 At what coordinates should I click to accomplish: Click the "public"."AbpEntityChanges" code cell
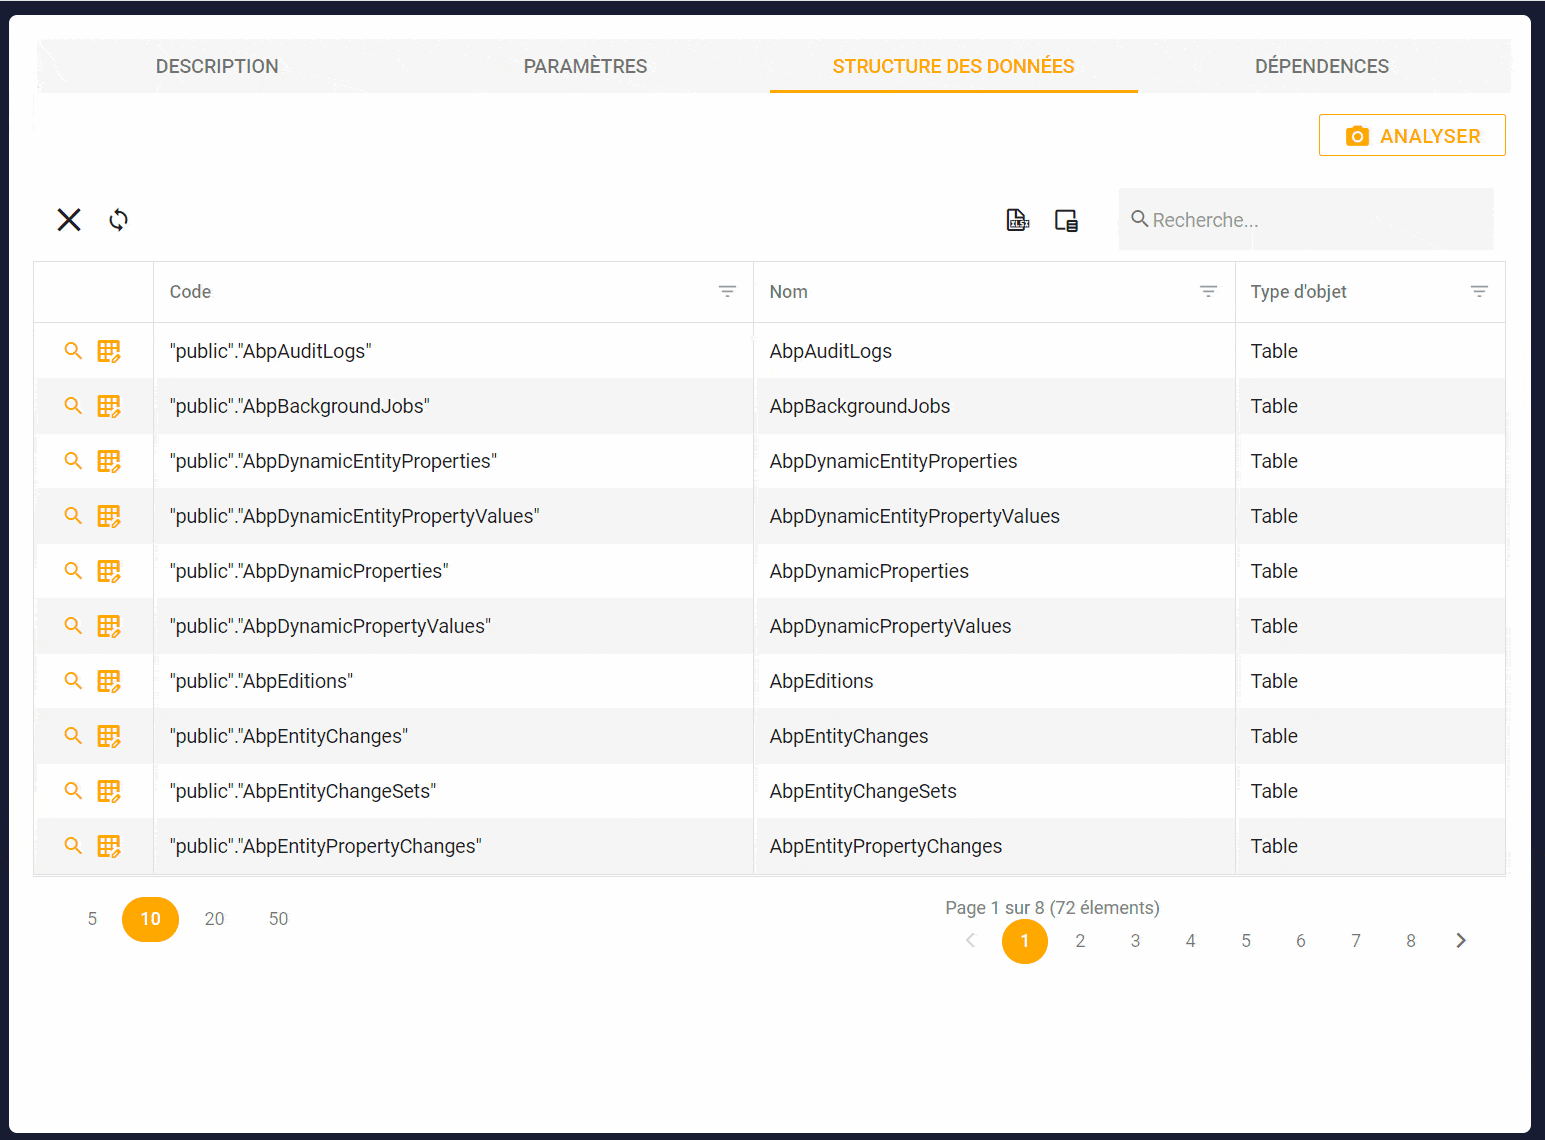pyautogui.click(x=453, y=736)
